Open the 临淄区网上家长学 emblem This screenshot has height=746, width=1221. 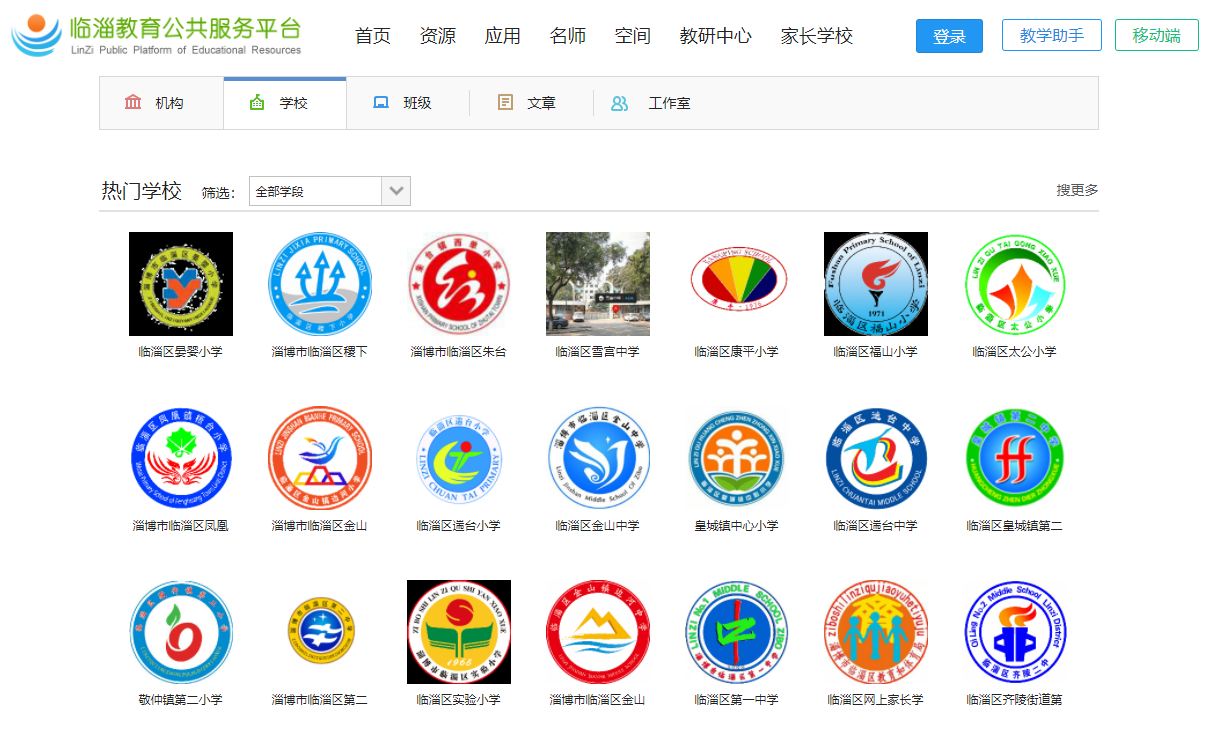pos(875,632)
